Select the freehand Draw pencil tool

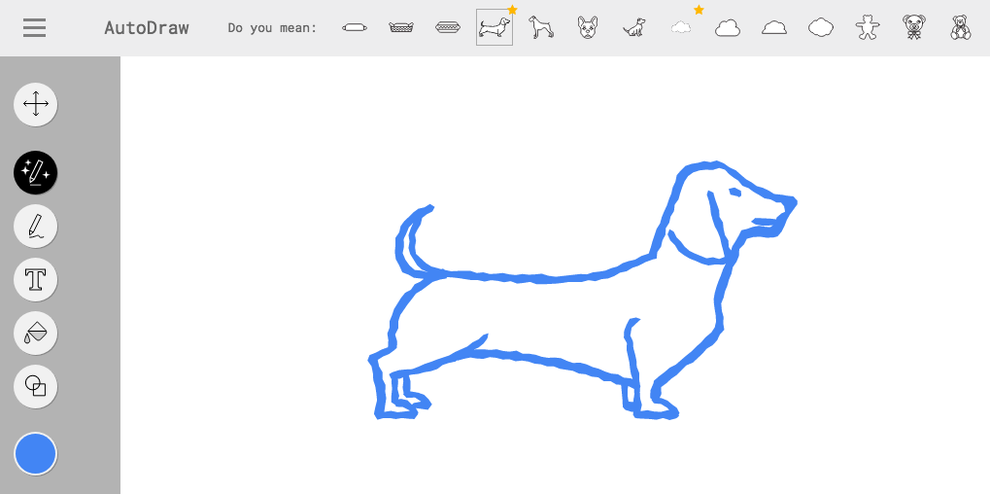(36, 226)
